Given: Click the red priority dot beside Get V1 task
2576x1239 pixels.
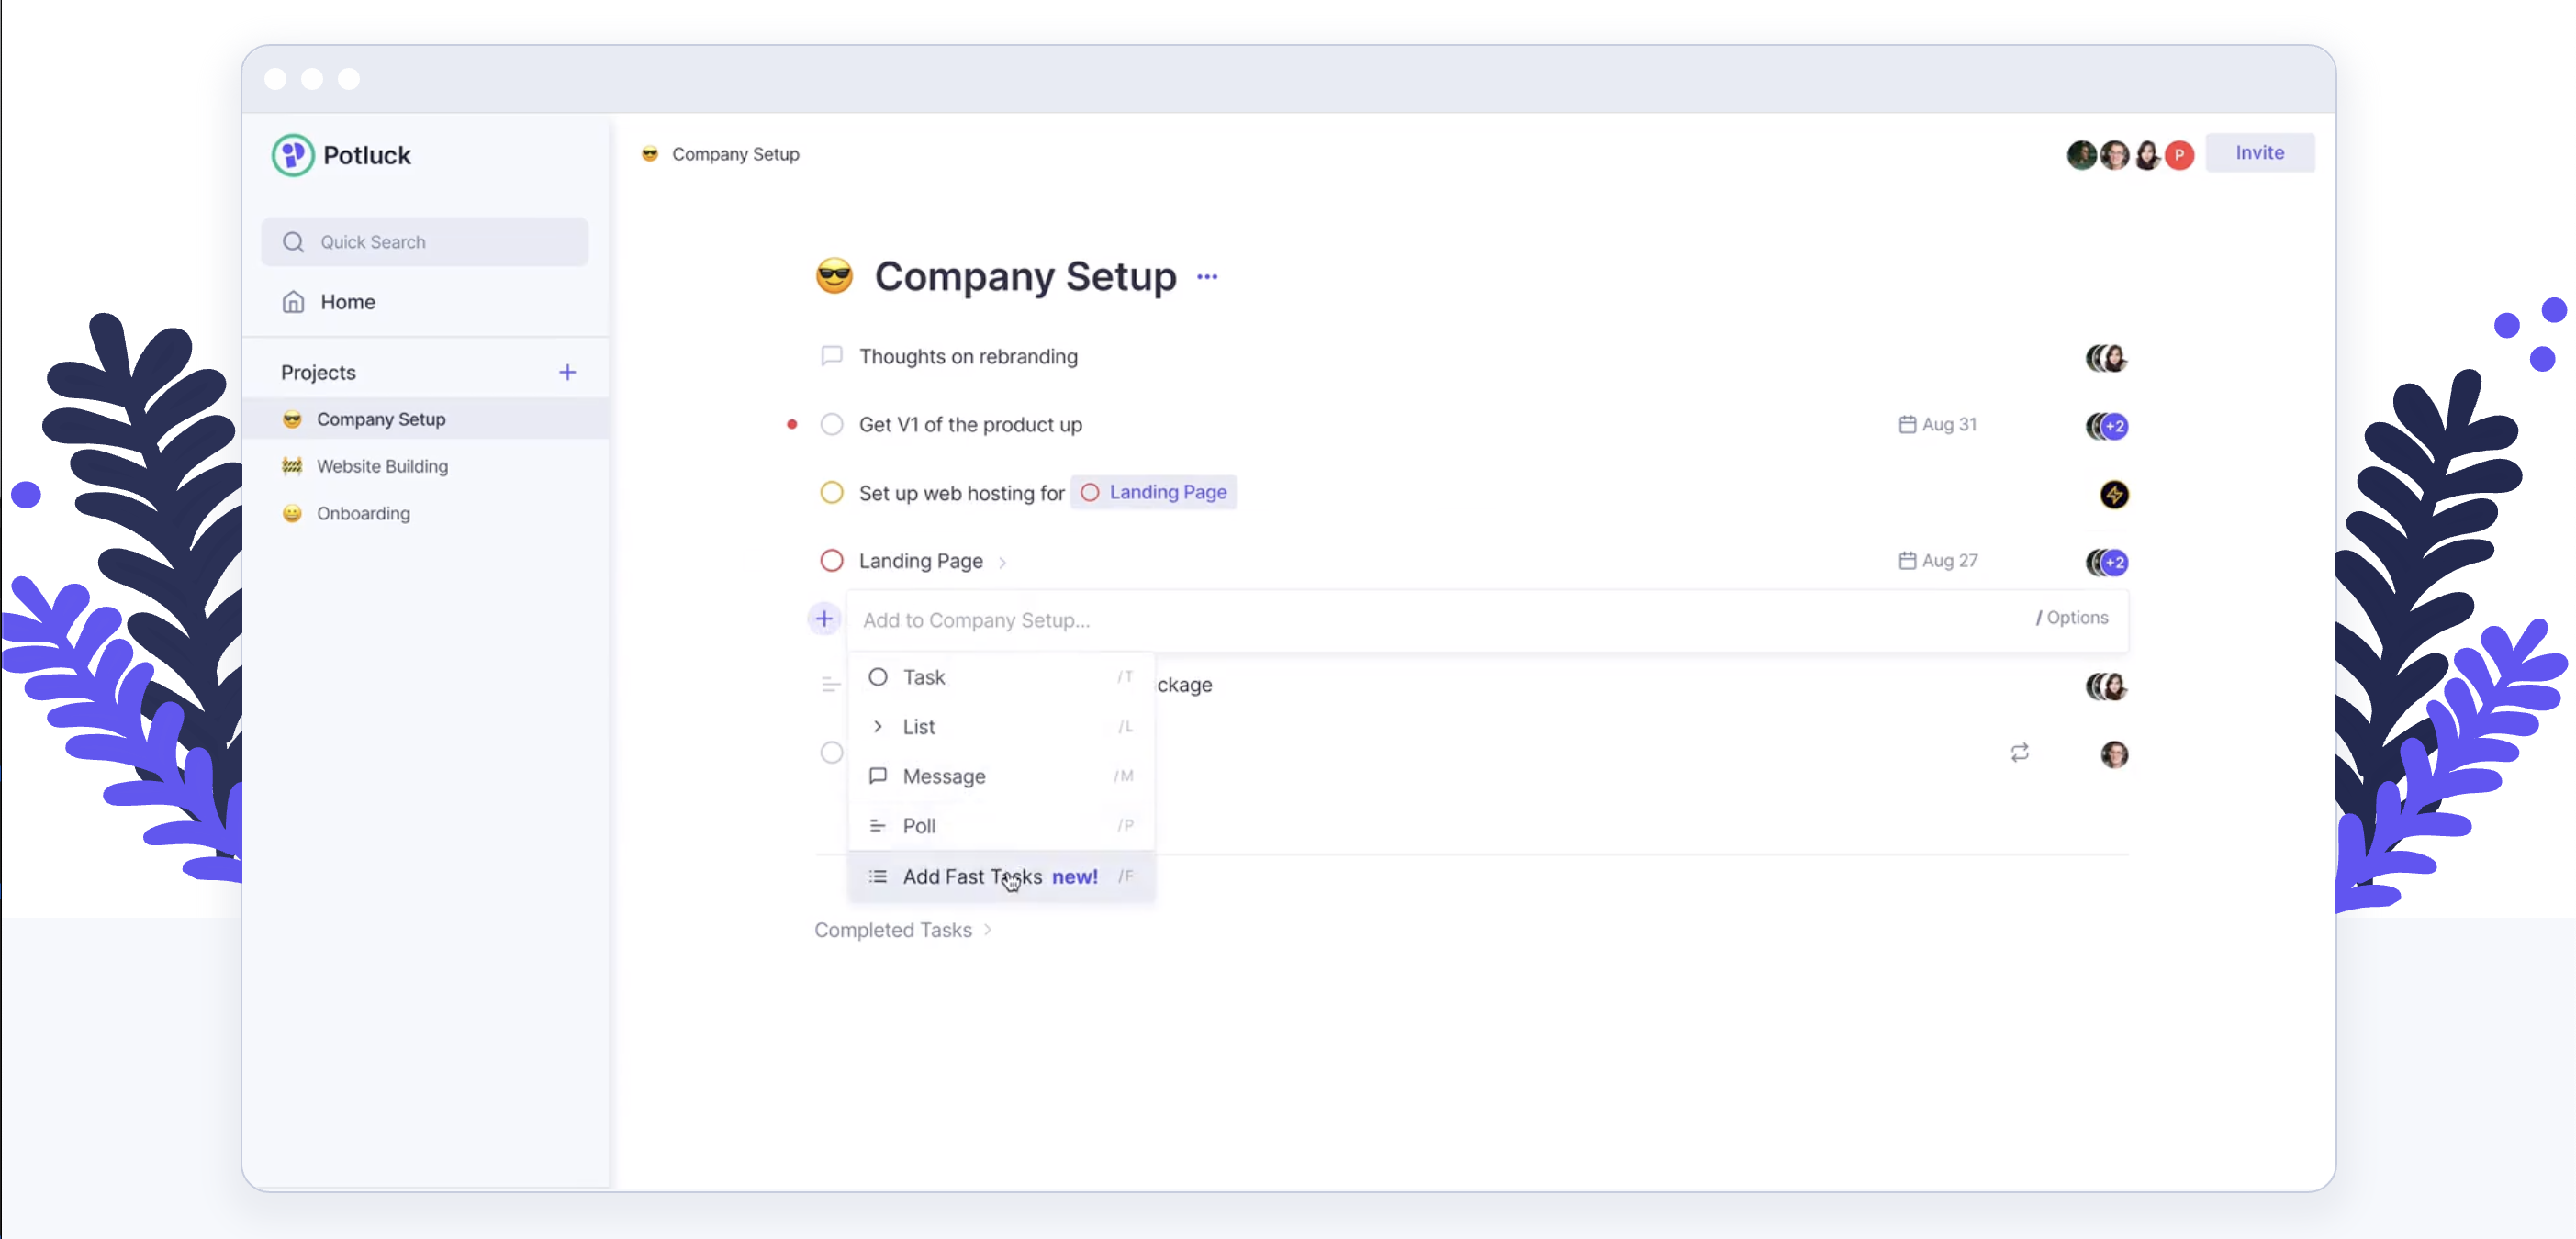Looking at the screenshot, I should click(792, 424).
